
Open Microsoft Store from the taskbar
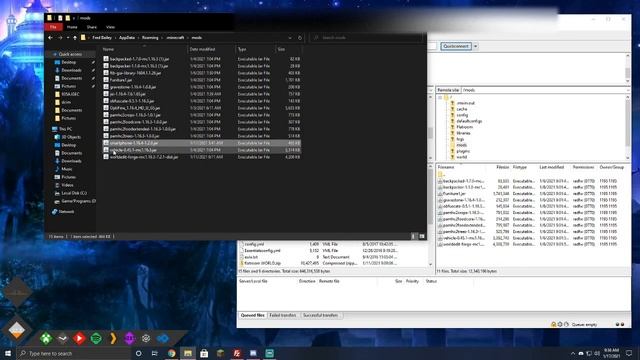pyautogui.click(x=204, y=353)
